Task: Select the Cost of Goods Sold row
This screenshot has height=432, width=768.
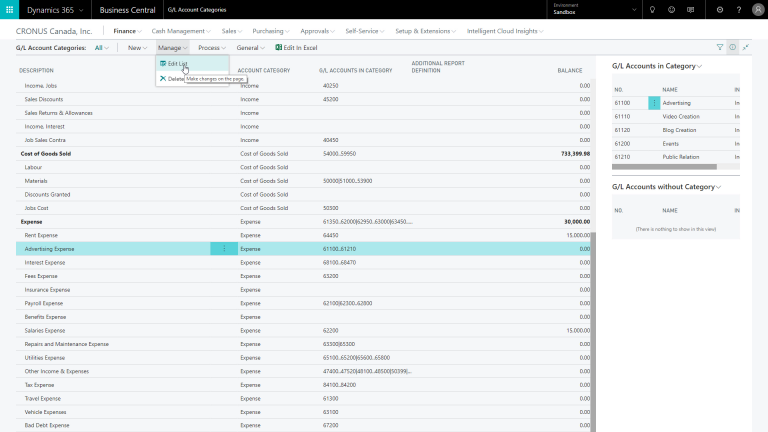Action: tap(304, 153)
